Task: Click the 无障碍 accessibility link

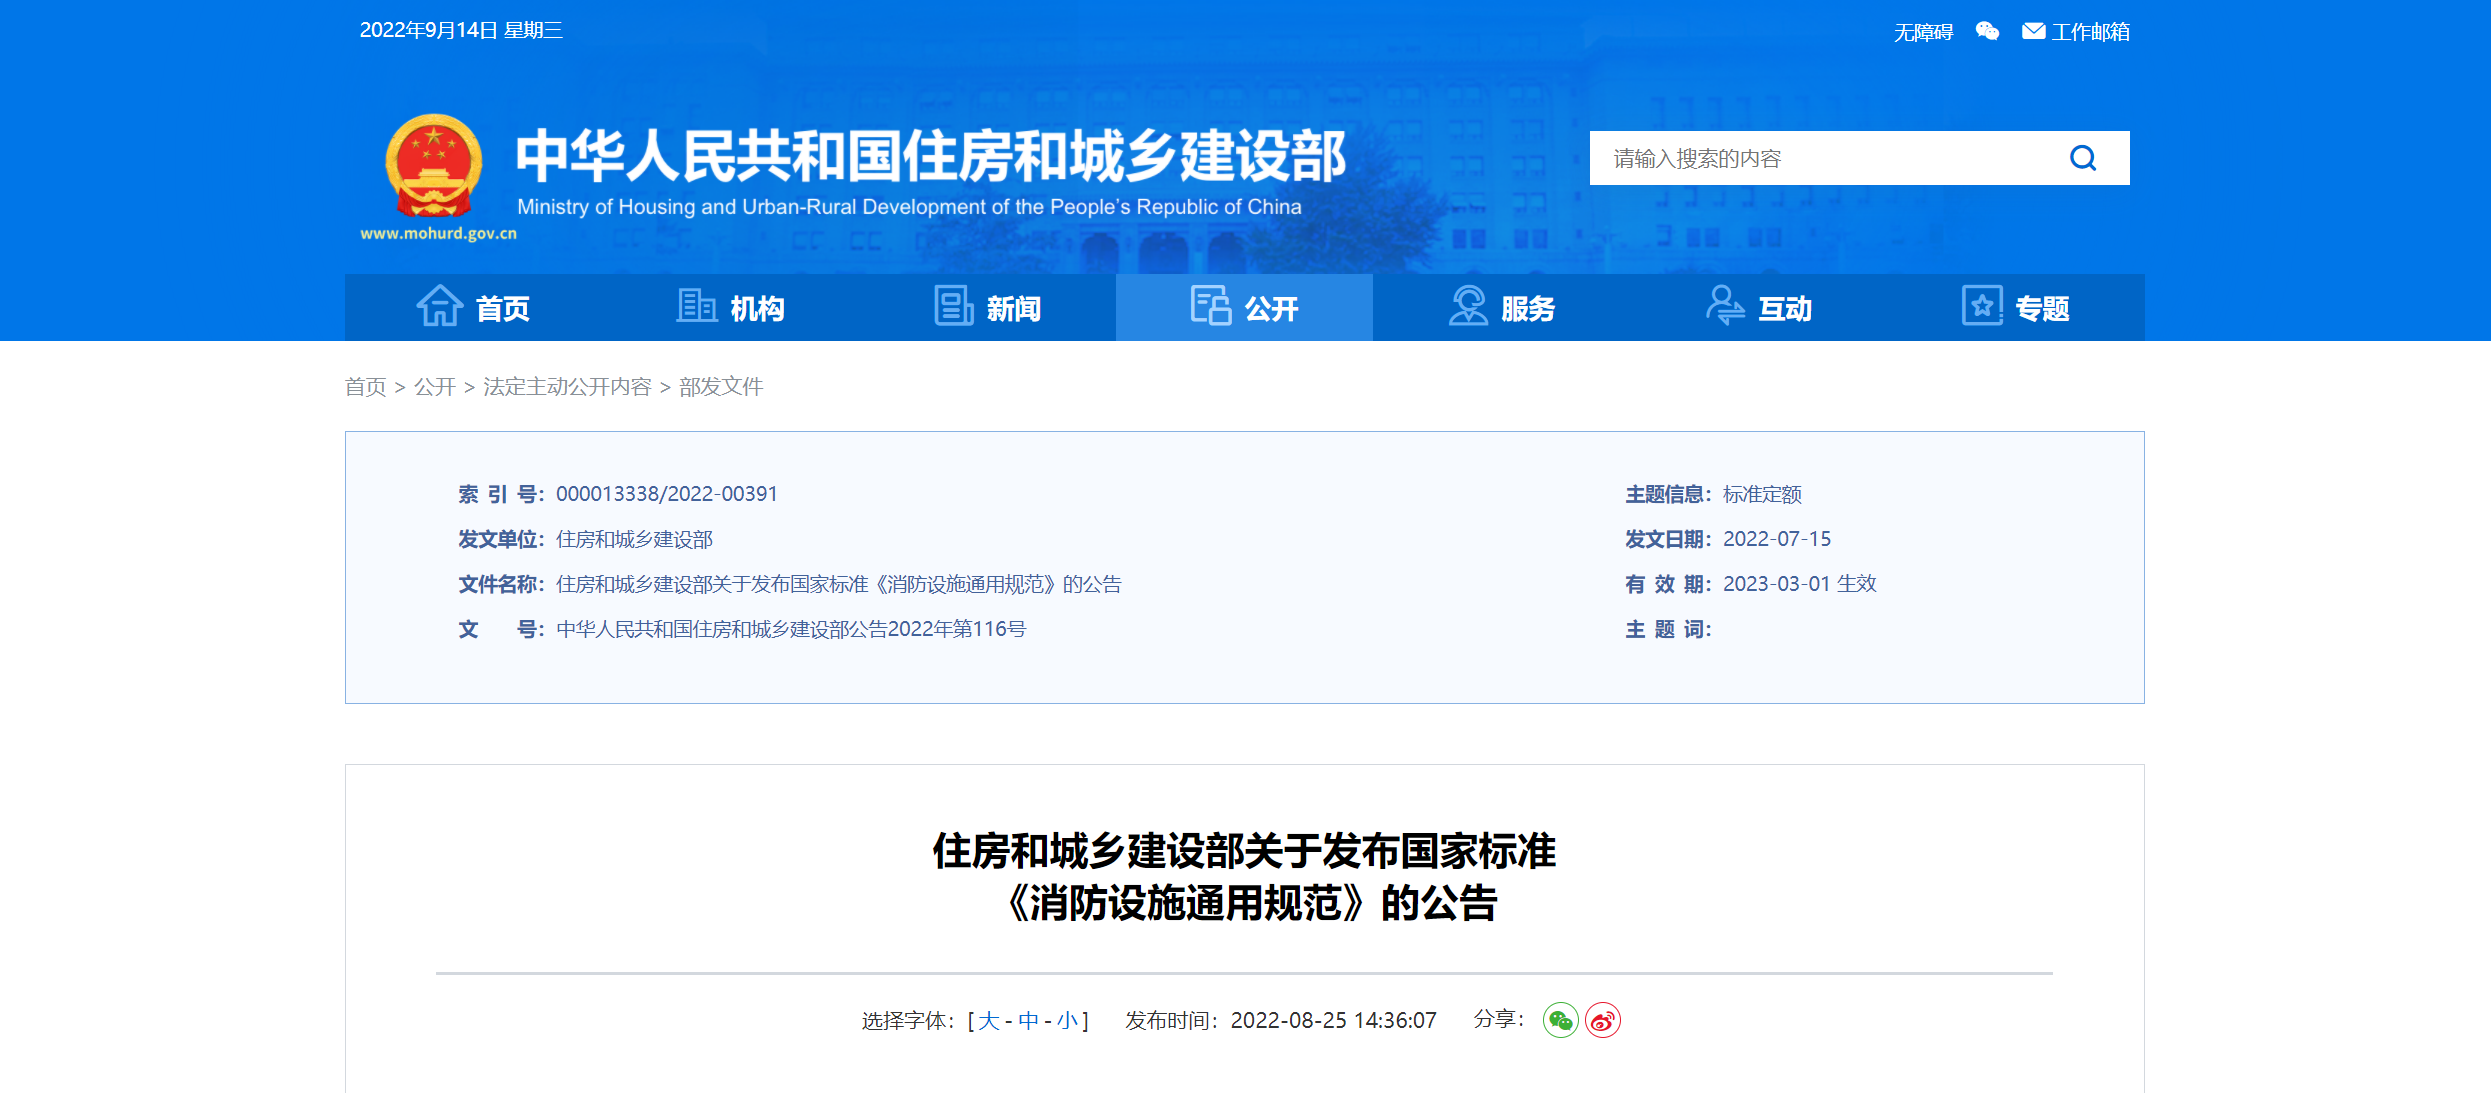Action: click(1923, 32)
